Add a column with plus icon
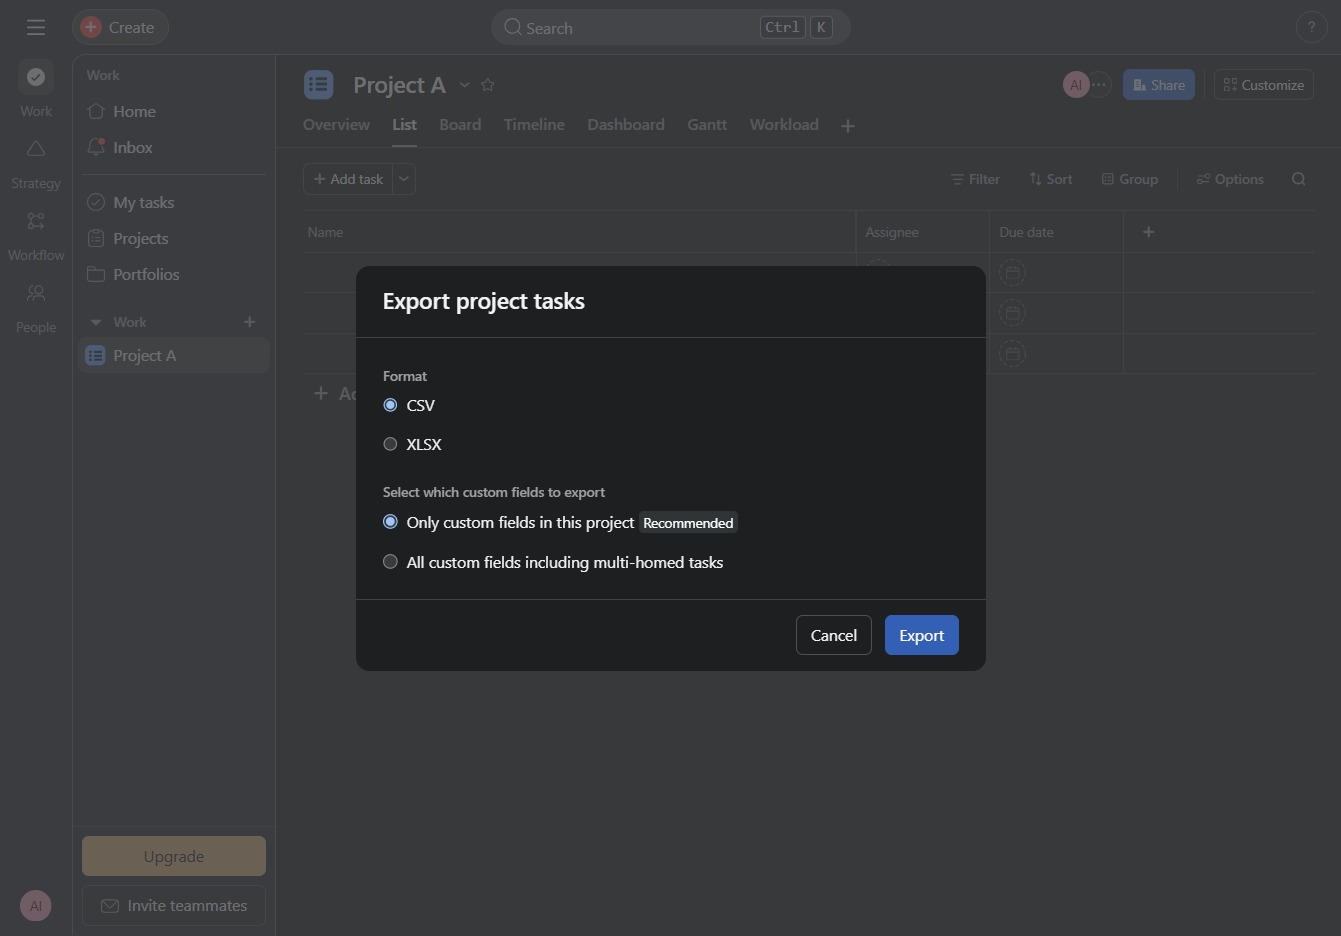1341x936 pixels. pyautogui.click(x=1149, y=232)
